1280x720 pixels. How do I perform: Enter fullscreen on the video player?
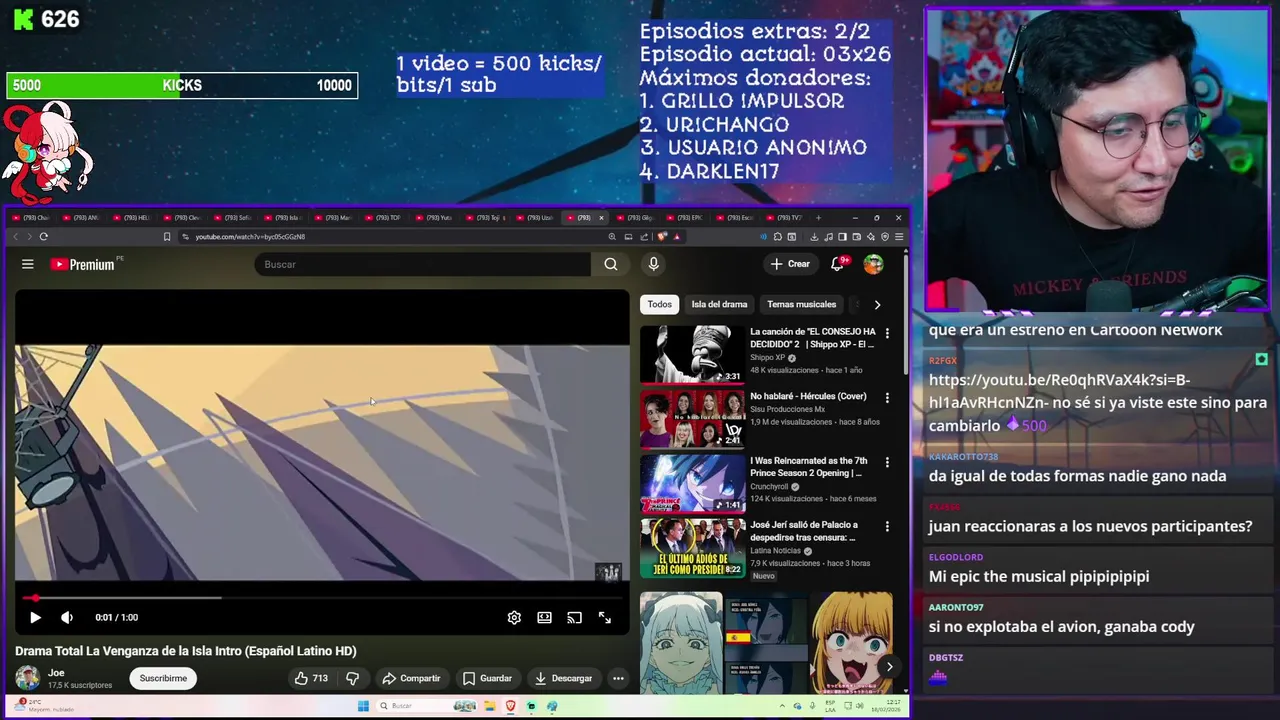click(605, 617)
